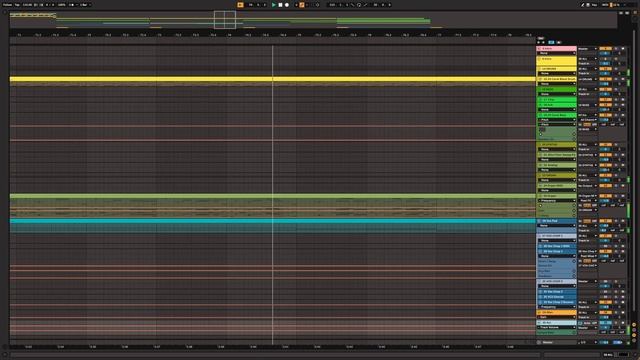Toggle the blue Automation Mode button

click(x=551, y=42)
